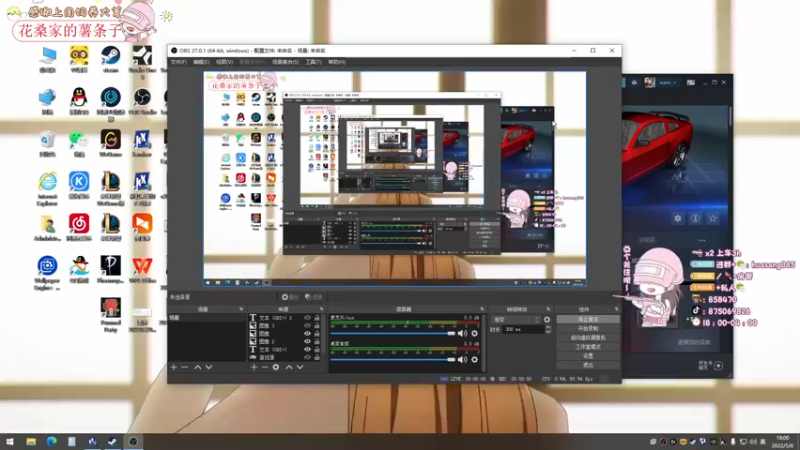The width and height of the screenshot is (800, 450).
Task: Open source properties gear in Sources toolbar
Action: (276, 367)
